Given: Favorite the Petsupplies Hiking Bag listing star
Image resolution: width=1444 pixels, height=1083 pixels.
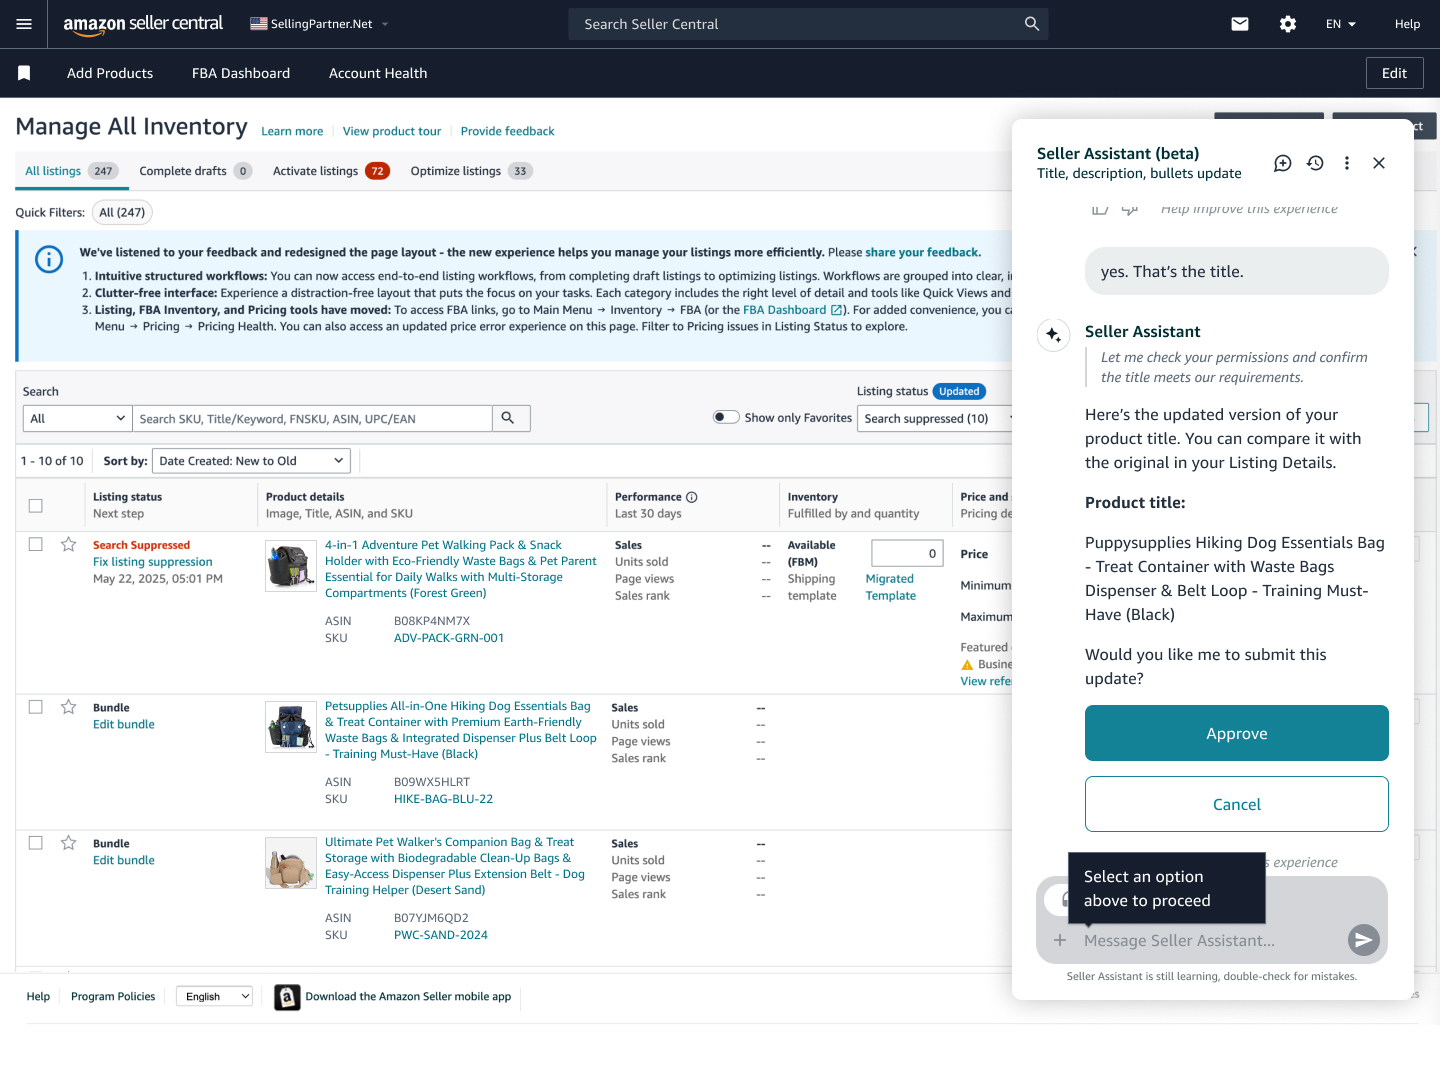Looking at the screenshot, I should click(69, 707).
